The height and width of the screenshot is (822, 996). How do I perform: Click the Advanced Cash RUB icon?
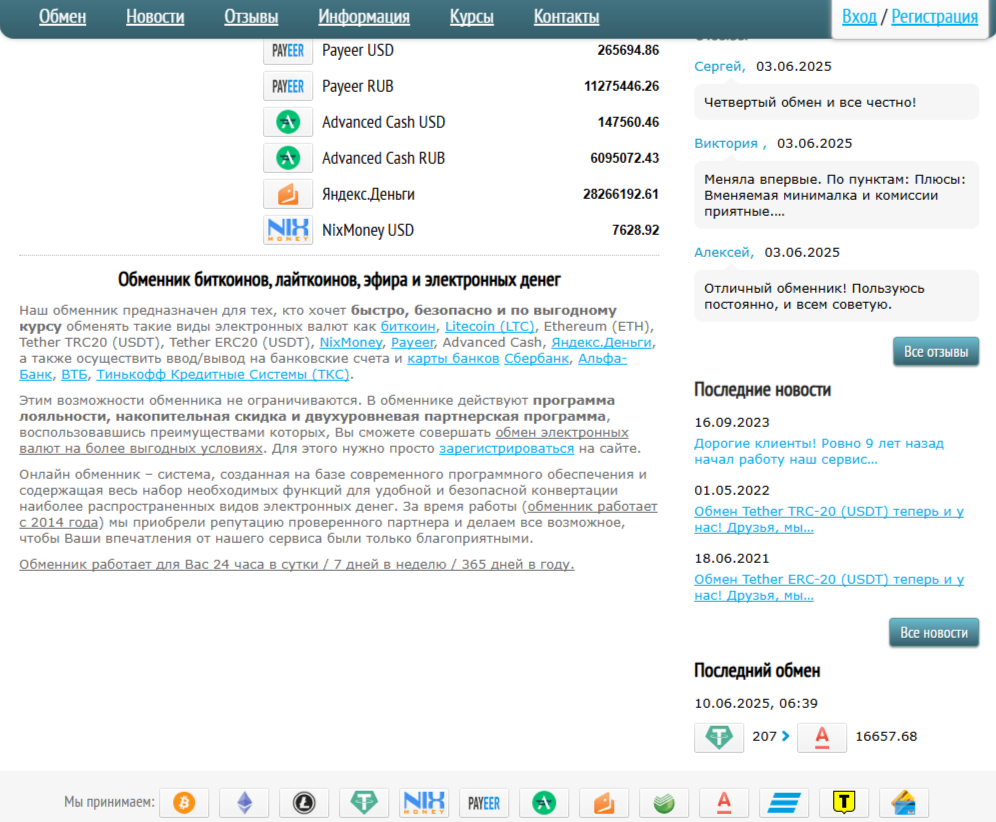pos(288,158)
